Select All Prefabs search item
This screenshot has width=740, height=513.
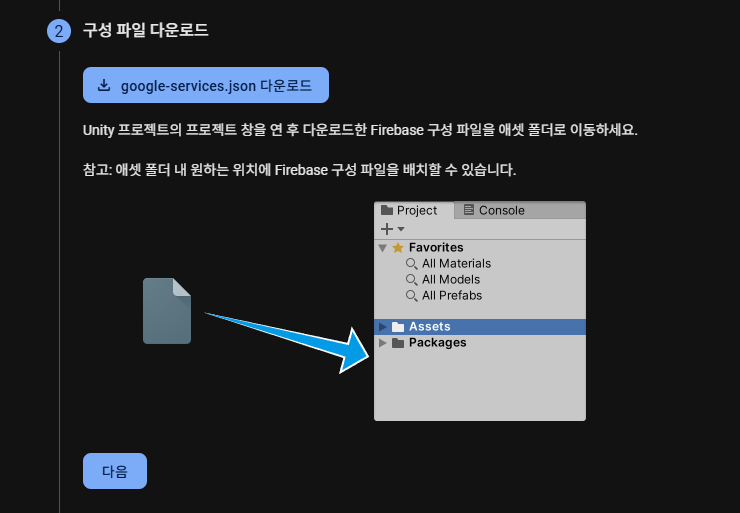(x=444, y=295)
